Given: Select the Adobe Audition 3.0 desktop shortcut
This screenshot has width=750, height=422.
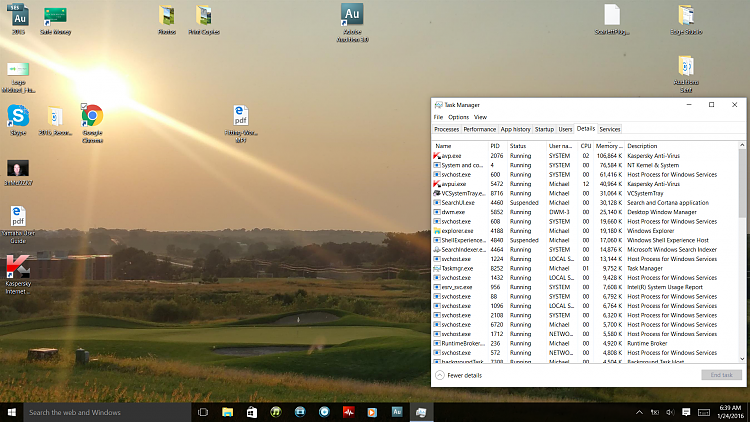Looking at the screenshot, I should point(352,22).
